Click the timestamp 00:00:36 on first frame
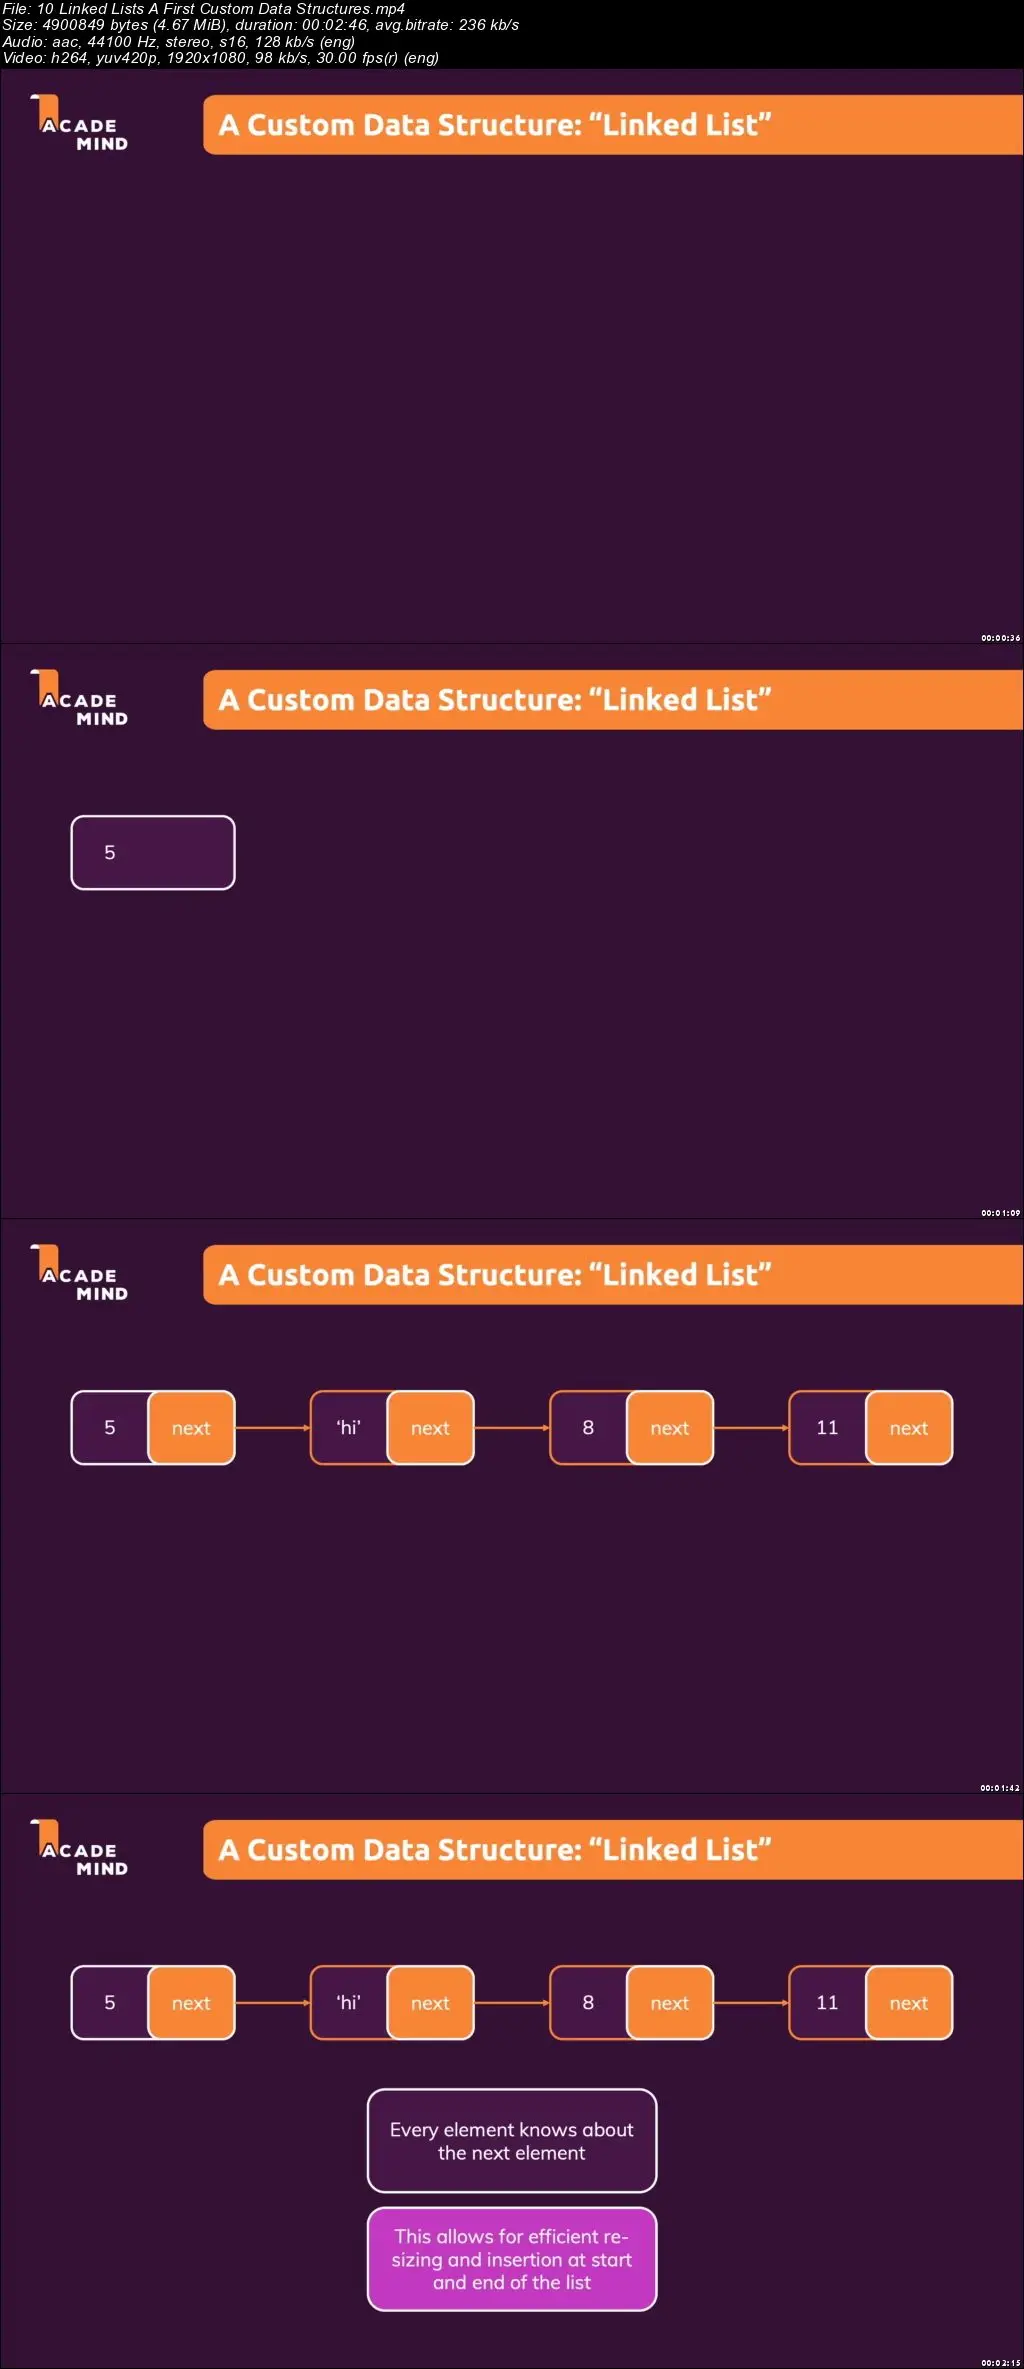The width and height of the screenshot is (1024, 2369). pyautogui.click(x=1000, y=638)
